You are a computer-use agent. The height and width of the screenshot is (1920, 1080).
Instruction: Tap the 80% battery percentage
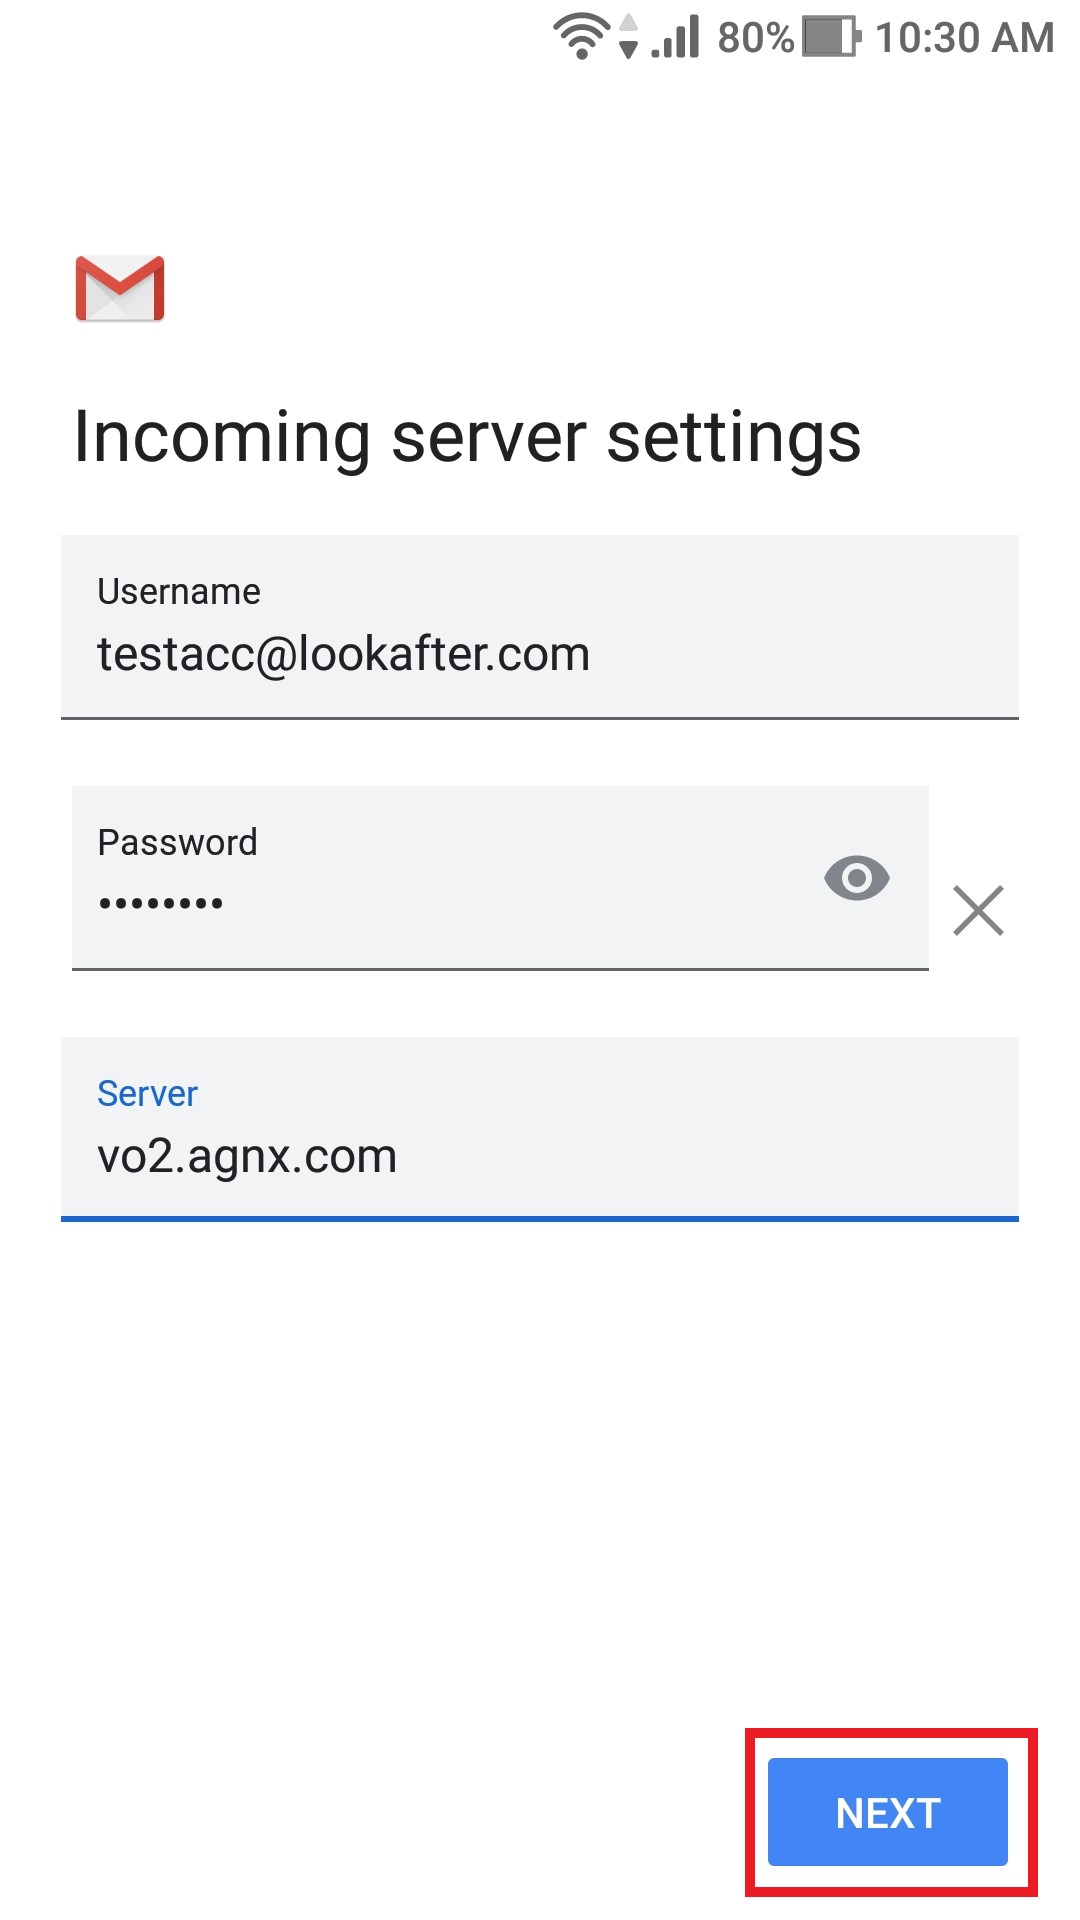point(756,38)
